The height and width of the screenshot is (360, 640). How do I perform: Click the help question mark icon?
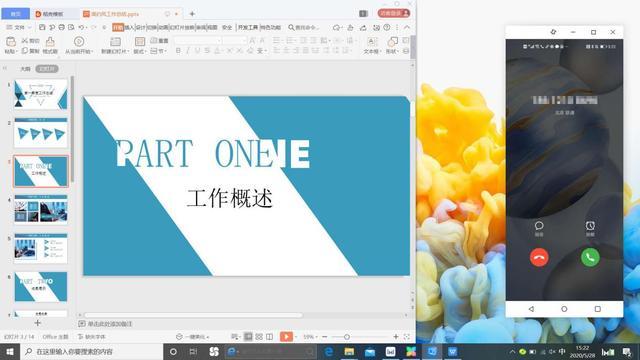[387, 27]
